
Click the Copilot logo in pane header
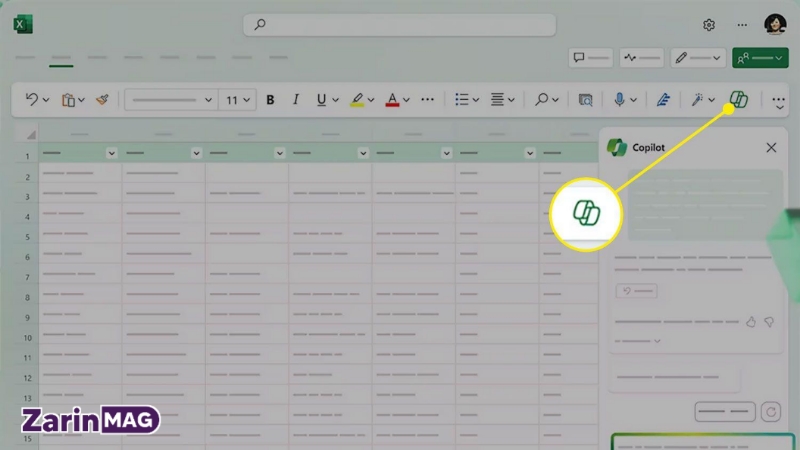click(x=616, y=147)
